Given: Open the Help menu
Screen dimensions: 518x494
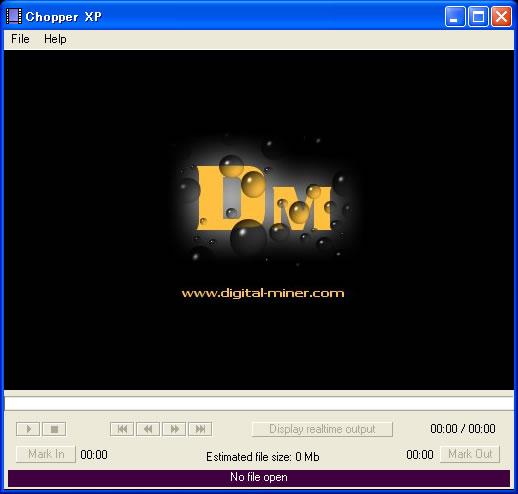Looking at the screenshot, I should click(55, 39).
